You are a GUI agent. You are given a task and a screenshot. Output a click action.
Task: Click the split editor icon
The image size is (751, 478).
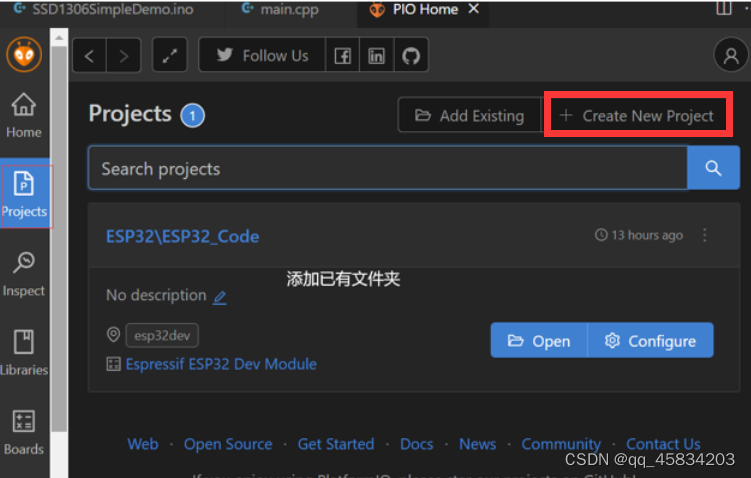click(x=724, y=8)
